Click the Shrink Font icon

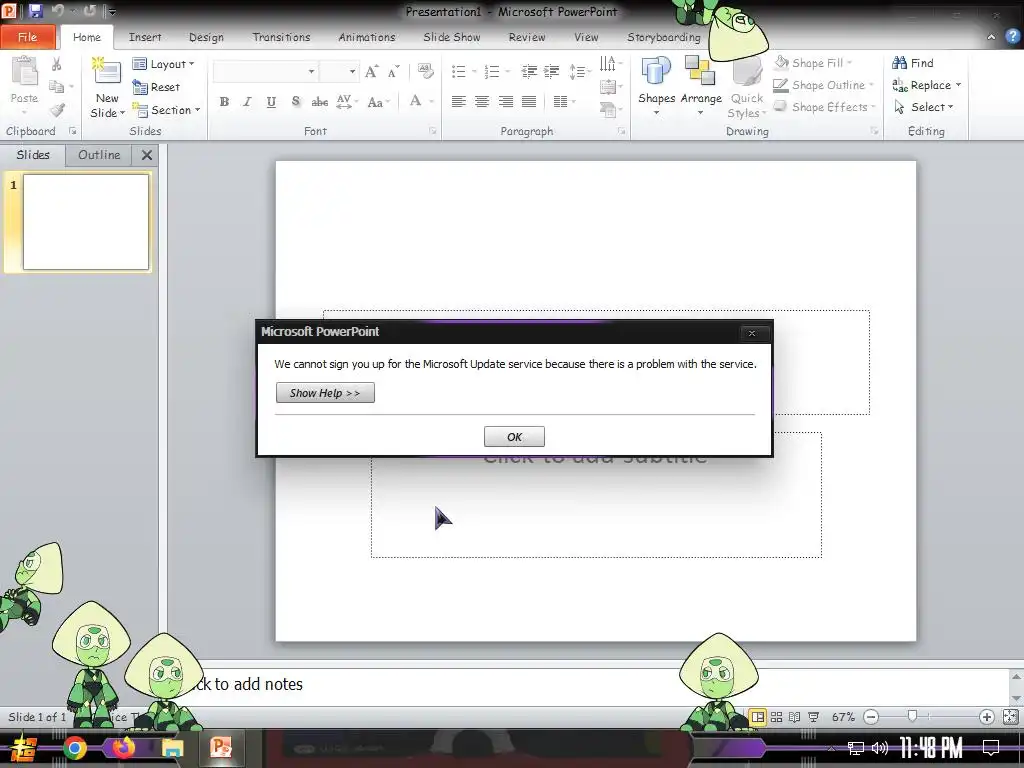click(x=393, y=71)
